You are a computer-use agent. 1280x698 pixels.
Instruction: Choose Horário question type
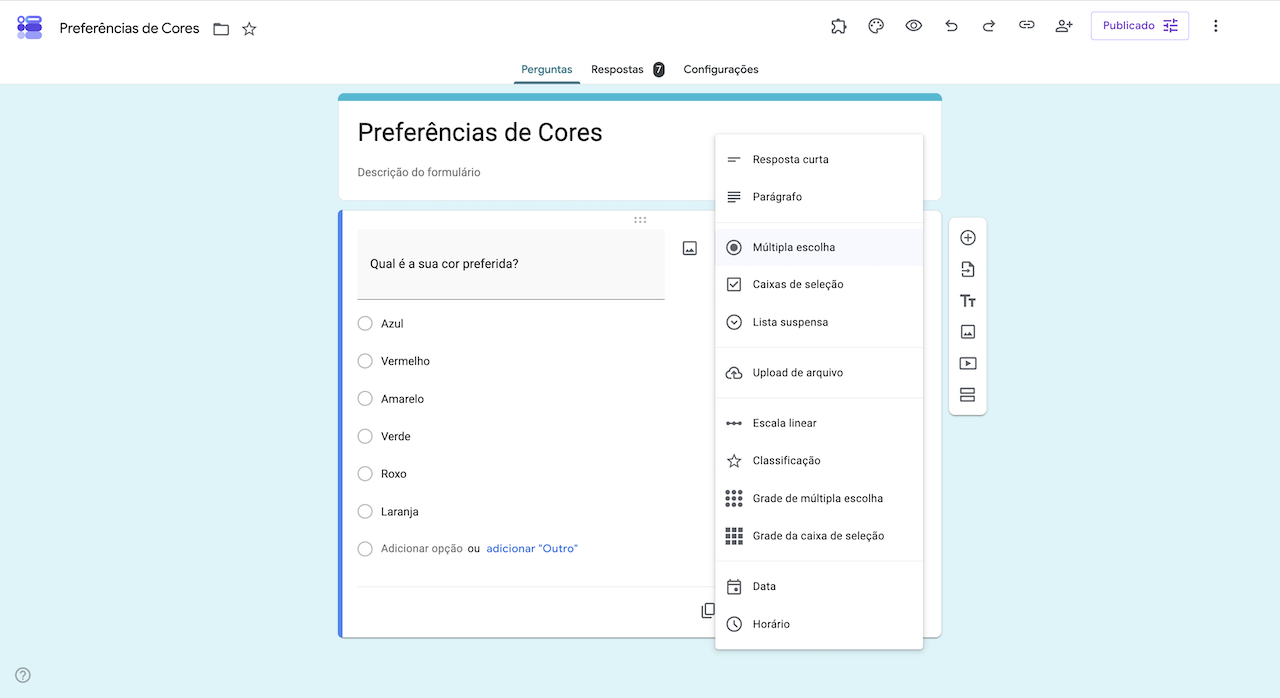pyautogui.click(x=819, y=624)
